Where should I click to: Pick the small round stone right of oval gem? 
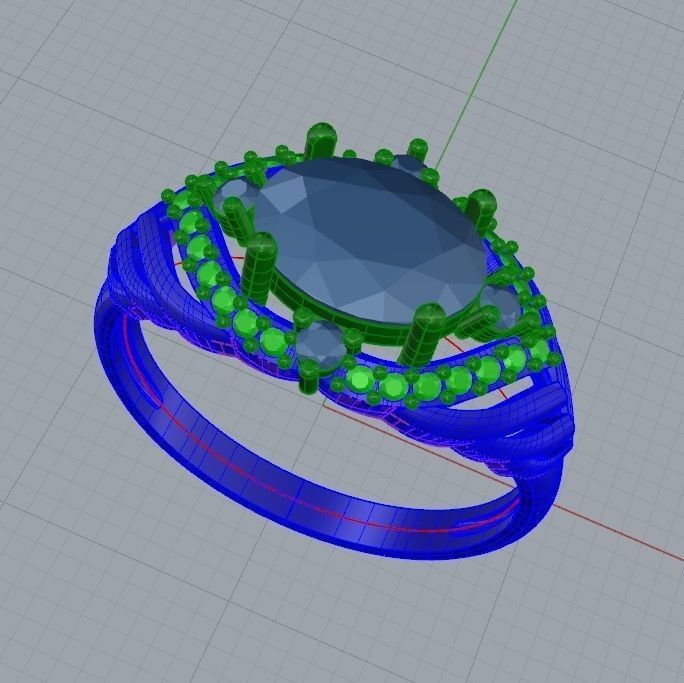(502, 307)
